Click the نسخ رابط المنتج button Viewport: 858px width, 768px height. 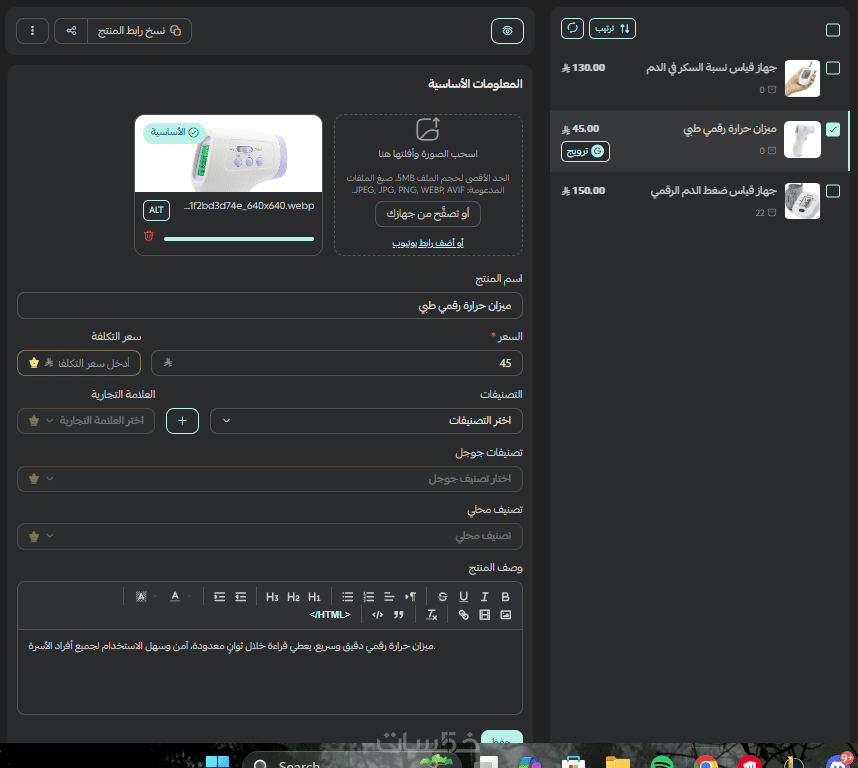point(140,31)
